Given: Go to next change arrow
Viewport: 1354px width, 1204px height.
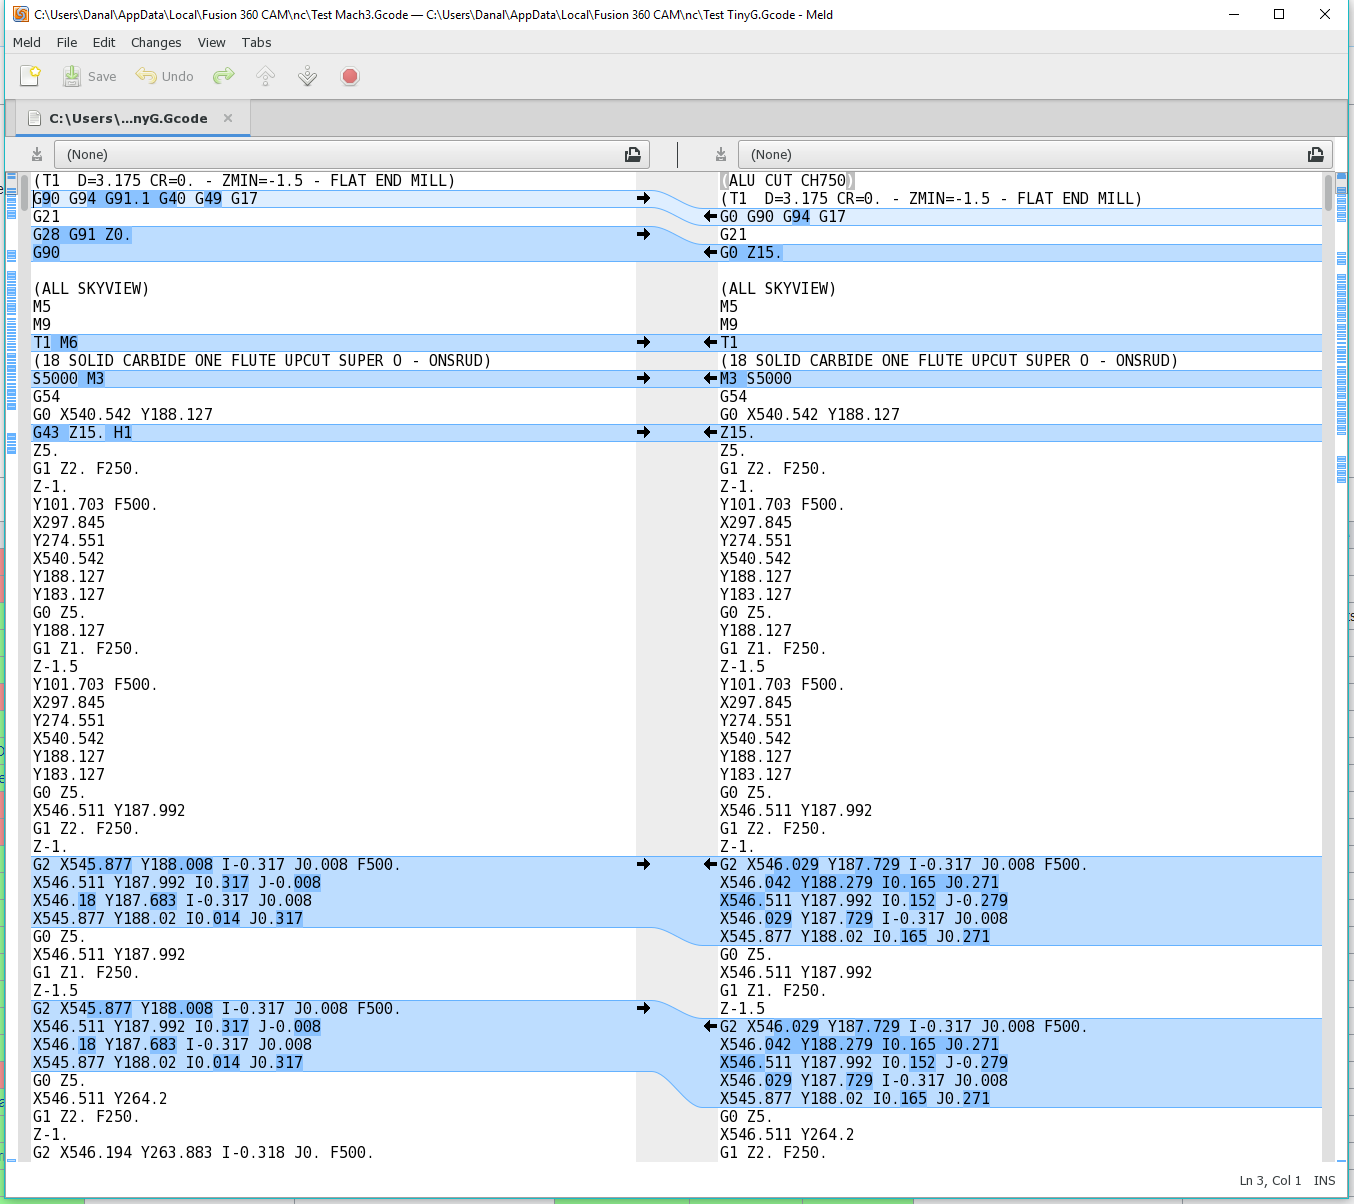Looking at the screenshot, I should pos(308,76).
